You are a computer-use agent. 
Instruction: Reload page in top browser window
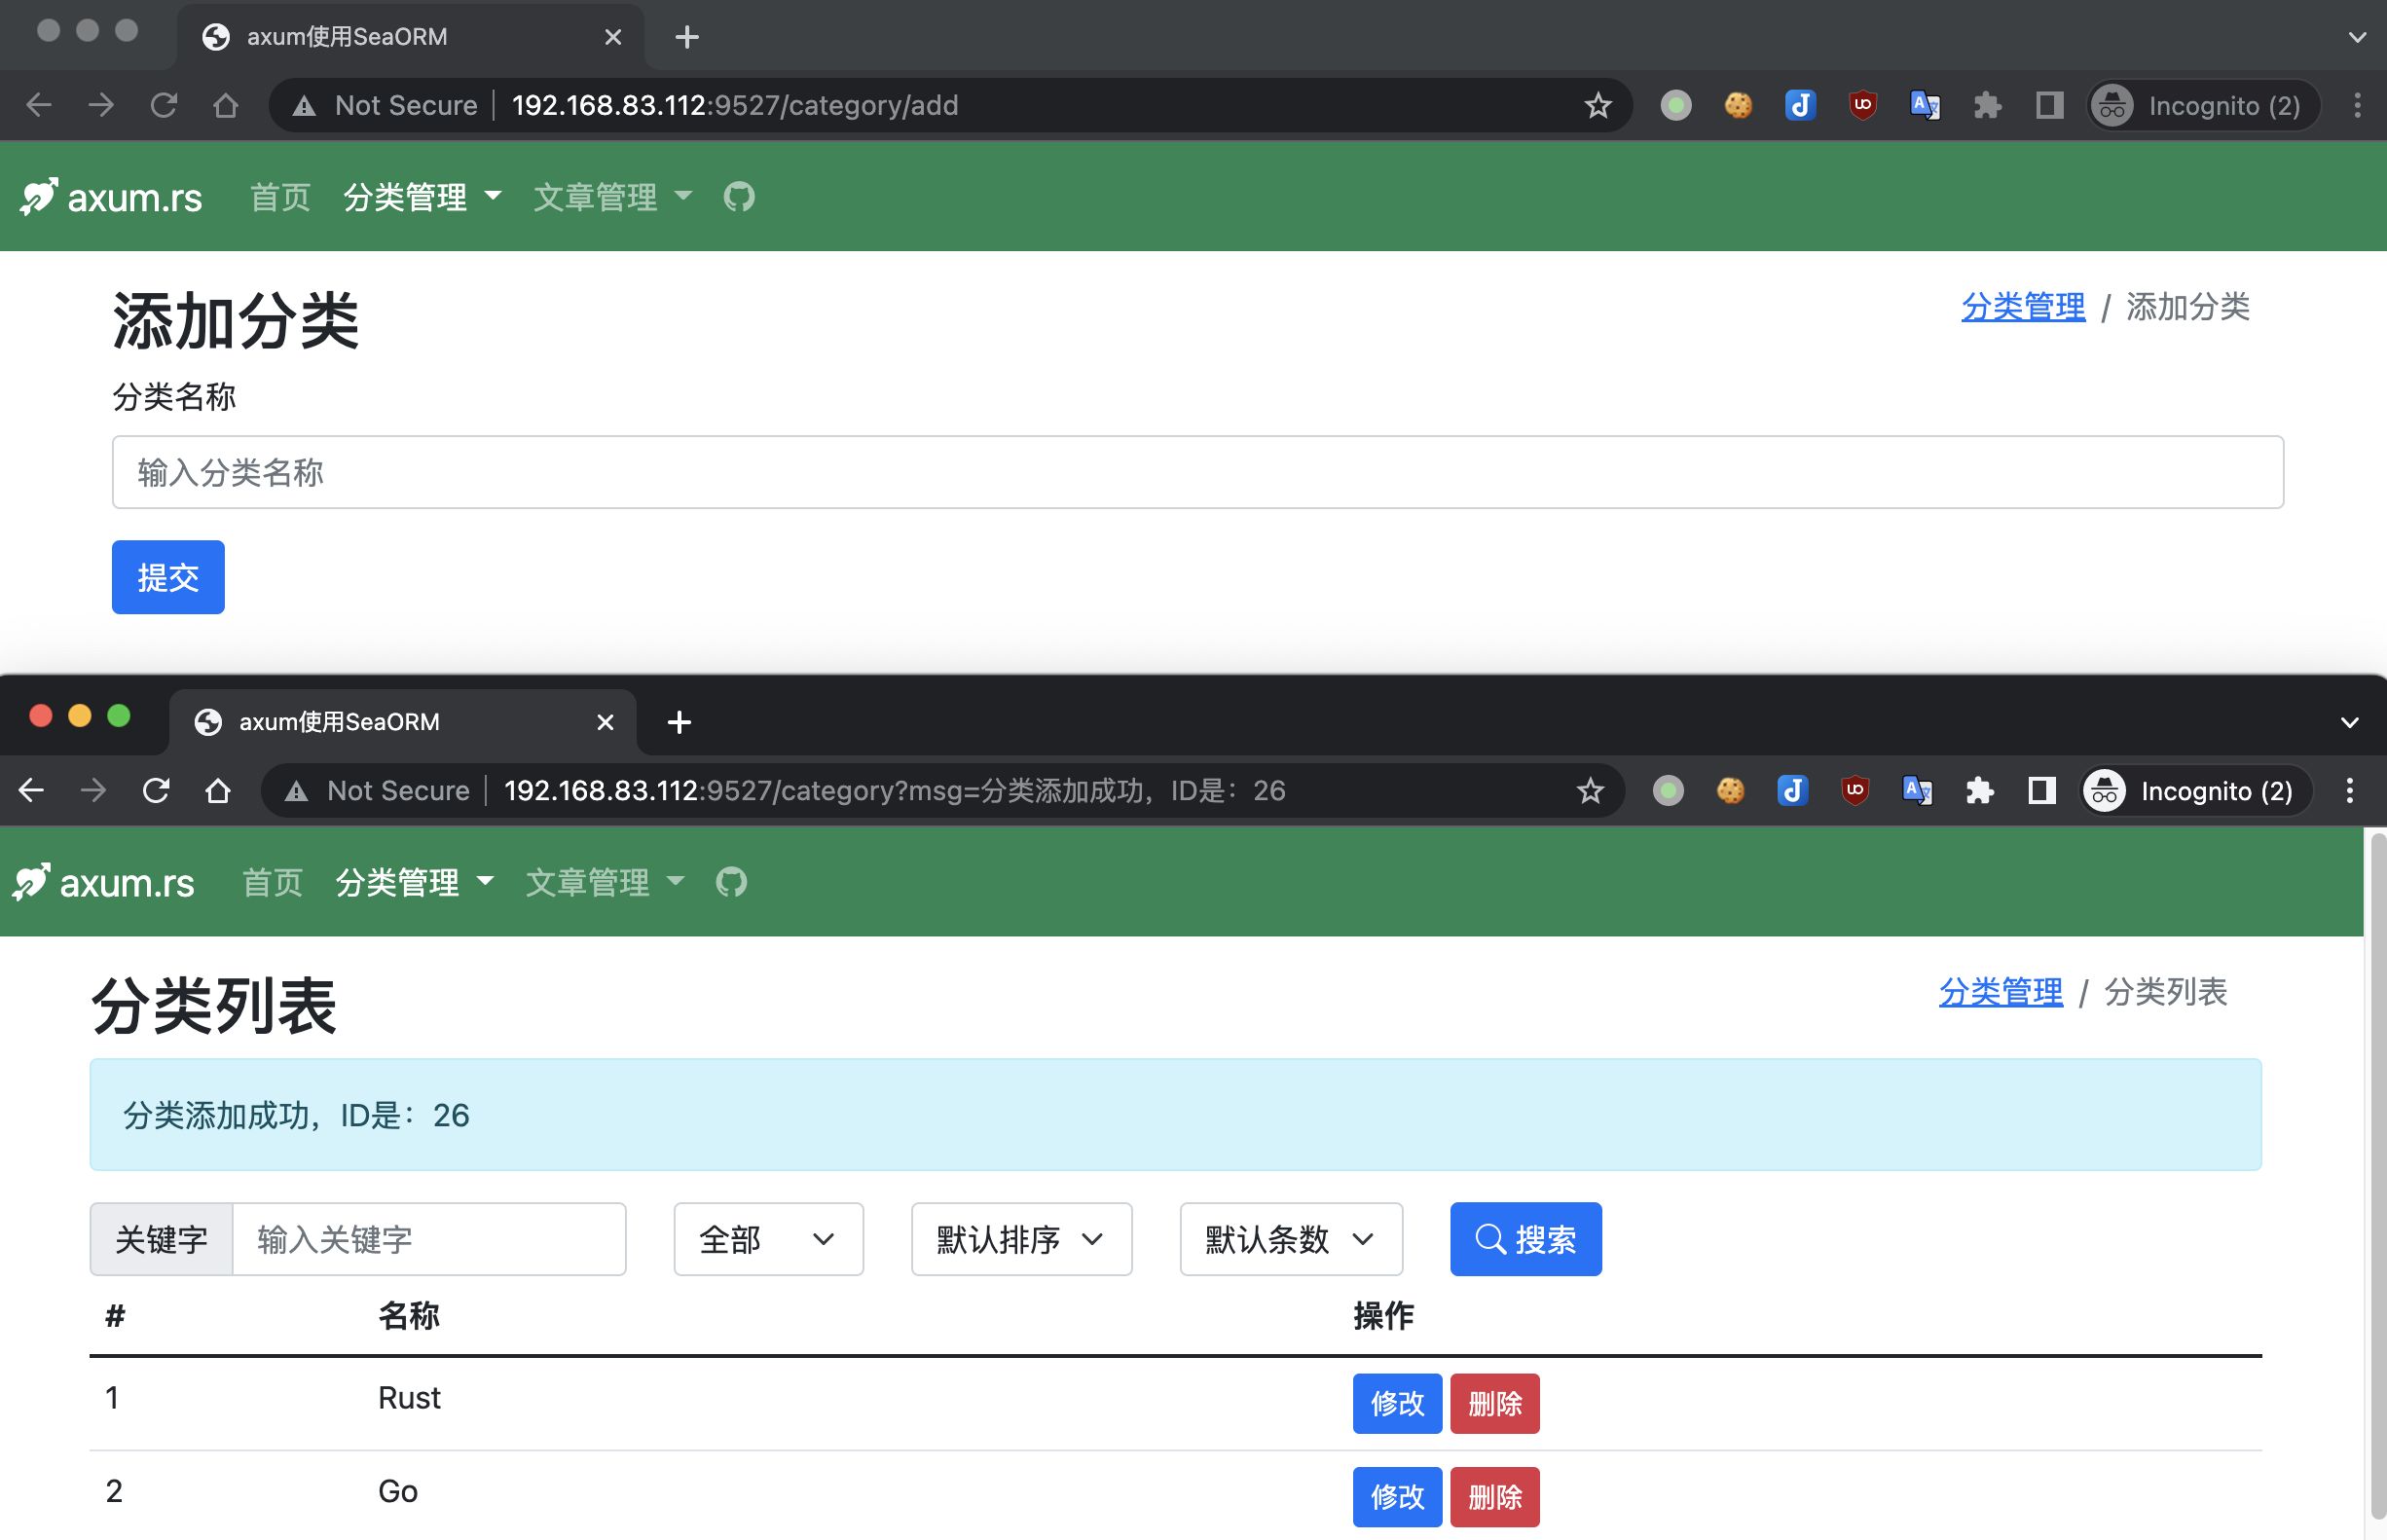click(163, 105)
